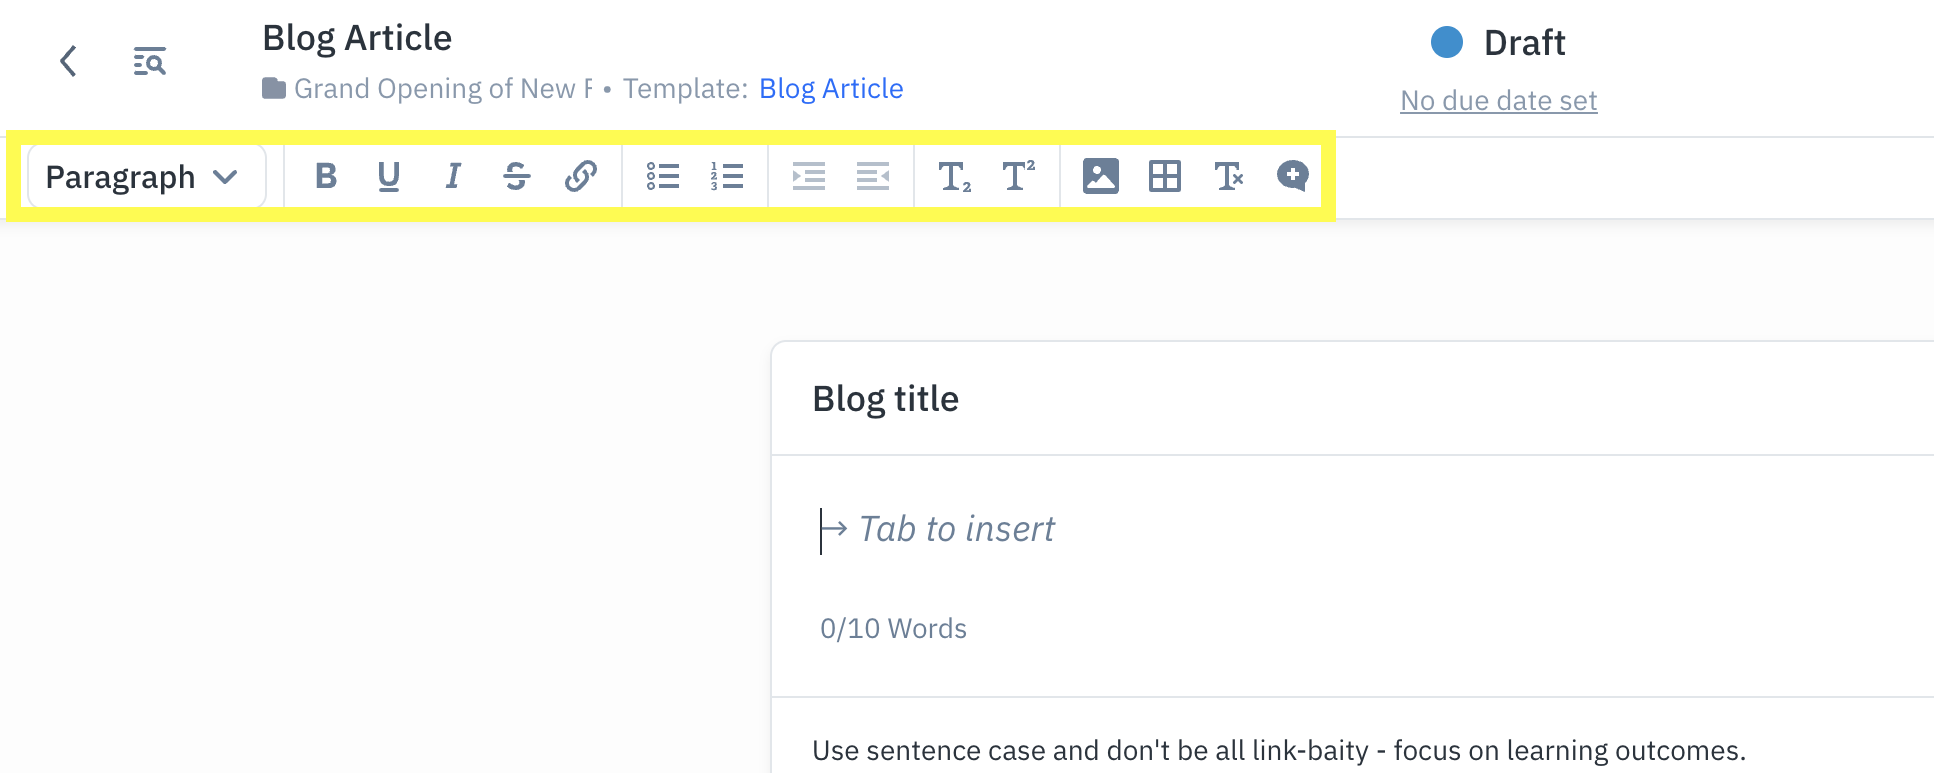Apply subscript formatting
The width and height of the screenshot is (1934, 773).
pos(954,176)
